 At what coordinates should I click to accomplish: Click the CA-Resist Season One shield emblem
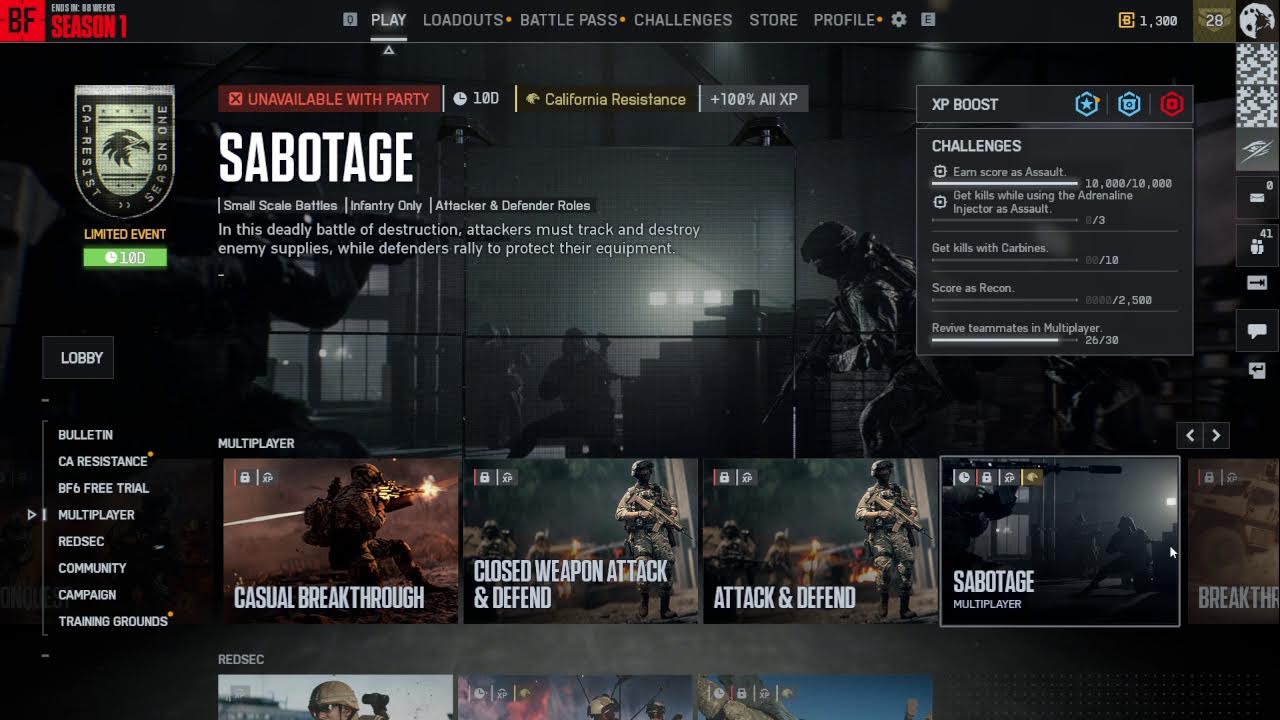(x=125, y=151)
